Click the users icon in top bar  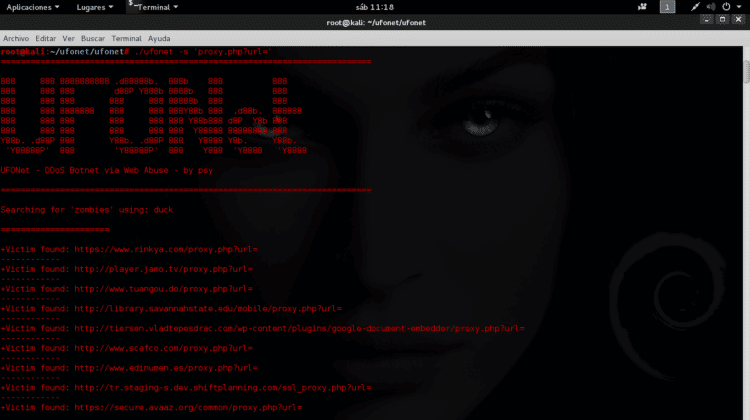(x=642, y=7)
